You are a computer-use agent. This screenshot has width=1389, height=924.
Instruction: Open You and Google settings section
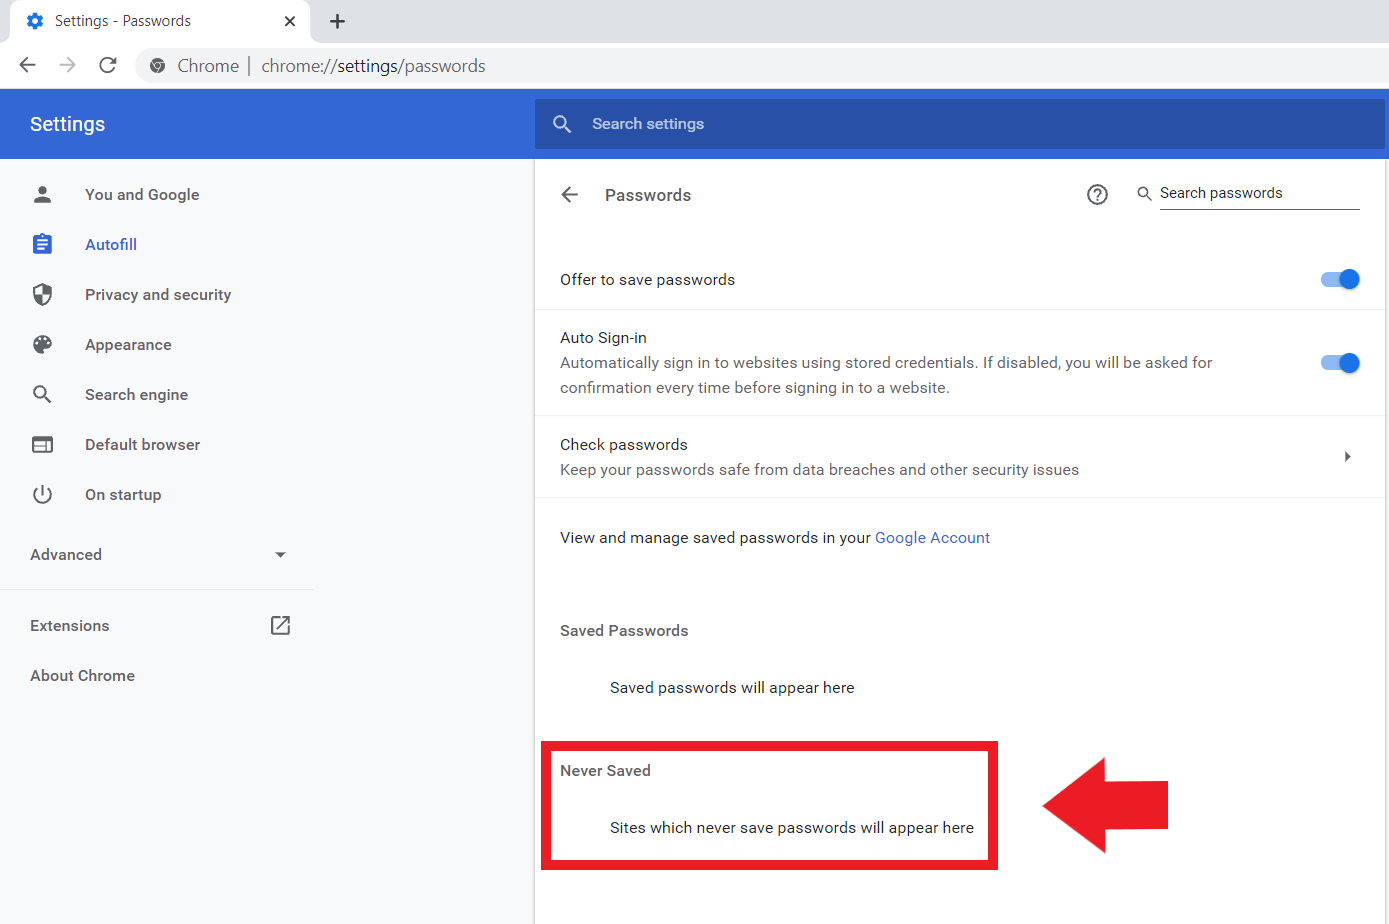point(142,194)
